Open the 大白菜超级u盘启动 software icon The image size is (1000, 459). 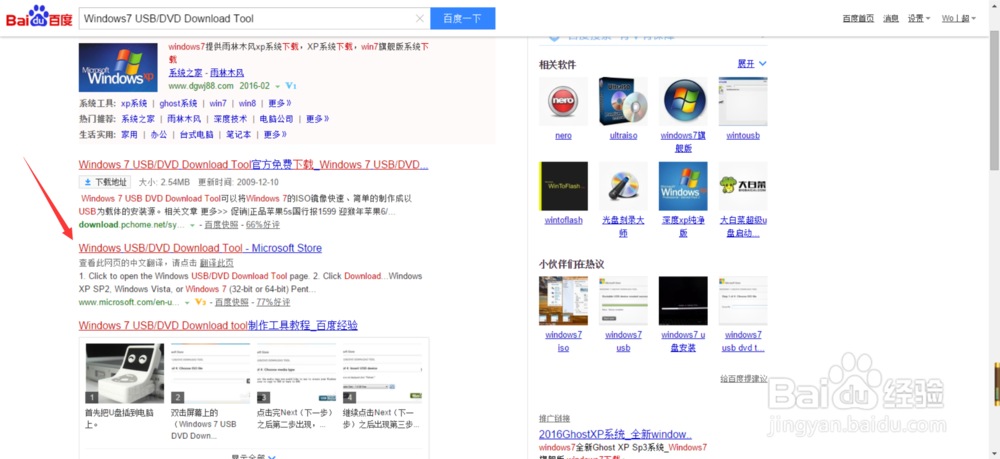pos(743,186)
